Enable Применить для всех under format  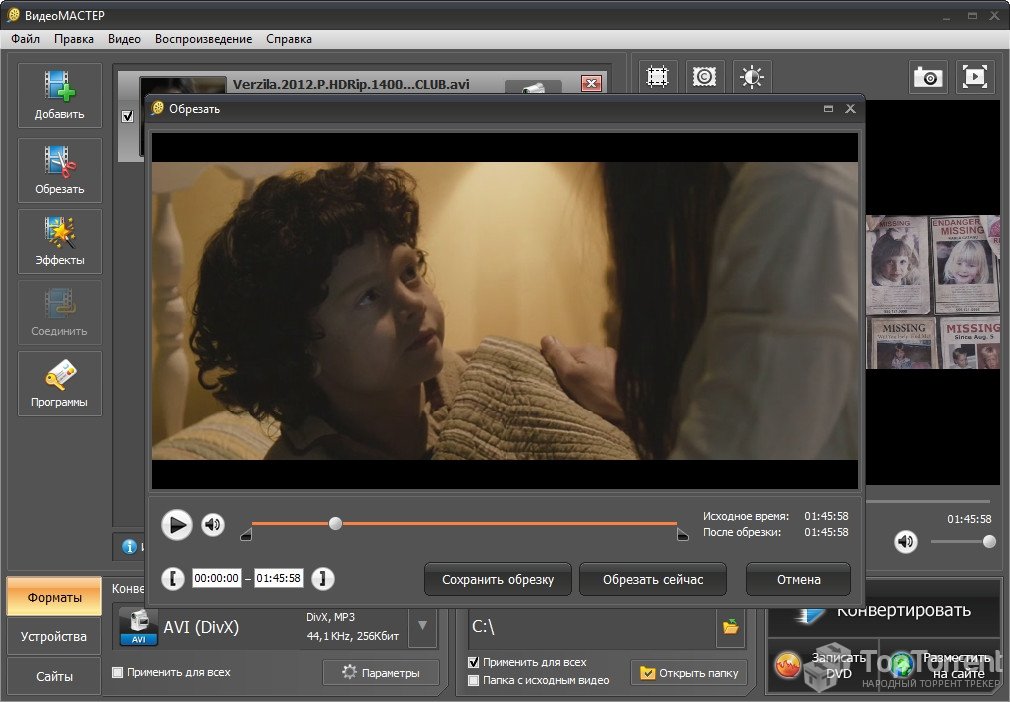118,672
